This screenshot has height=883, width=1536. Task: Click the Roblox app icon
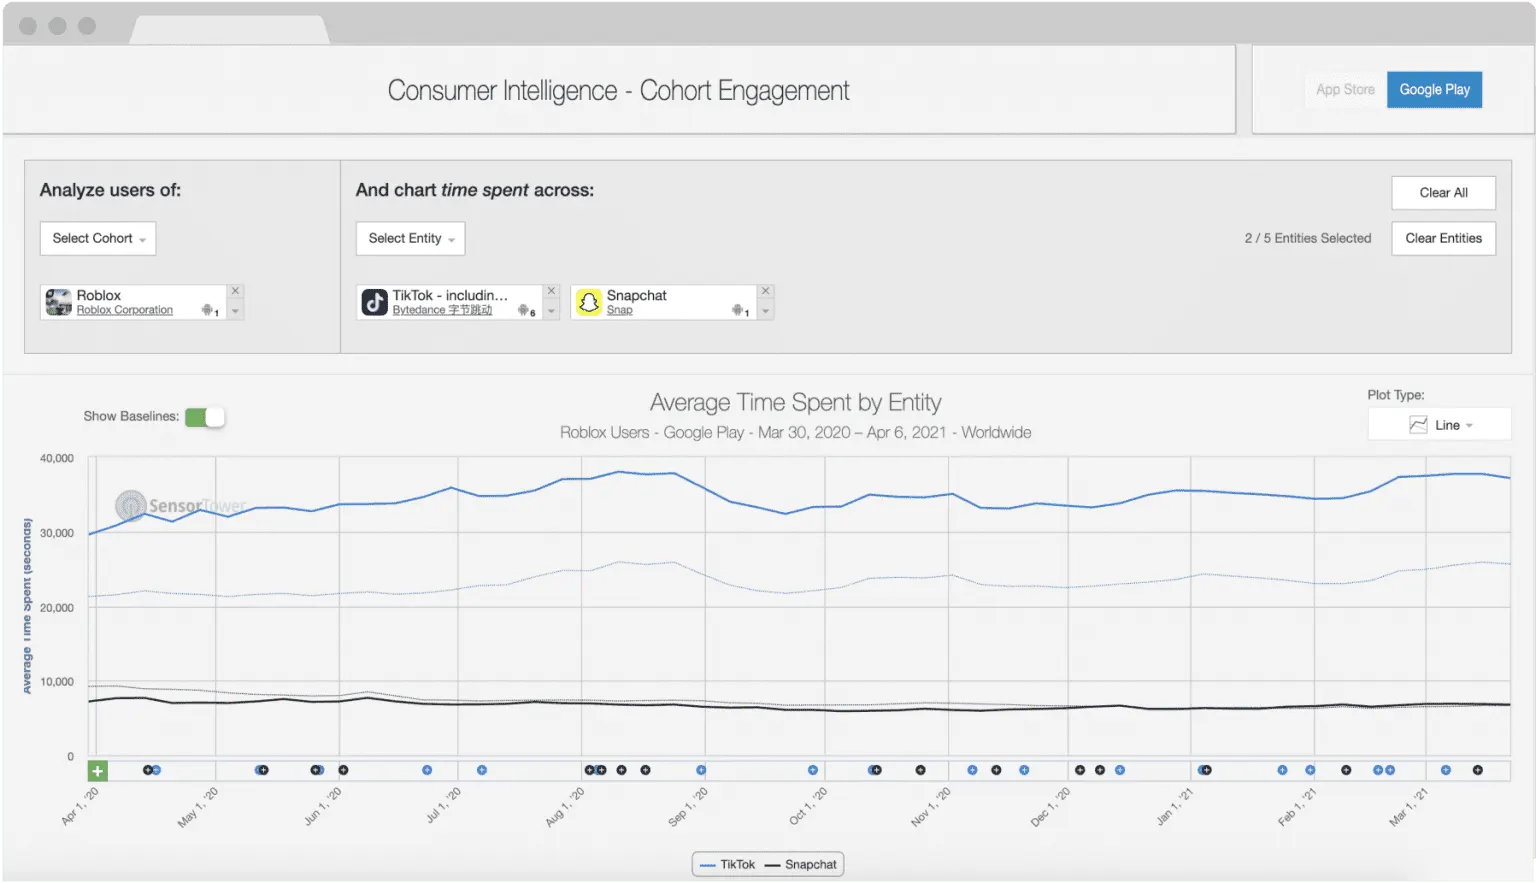(59, 302)
